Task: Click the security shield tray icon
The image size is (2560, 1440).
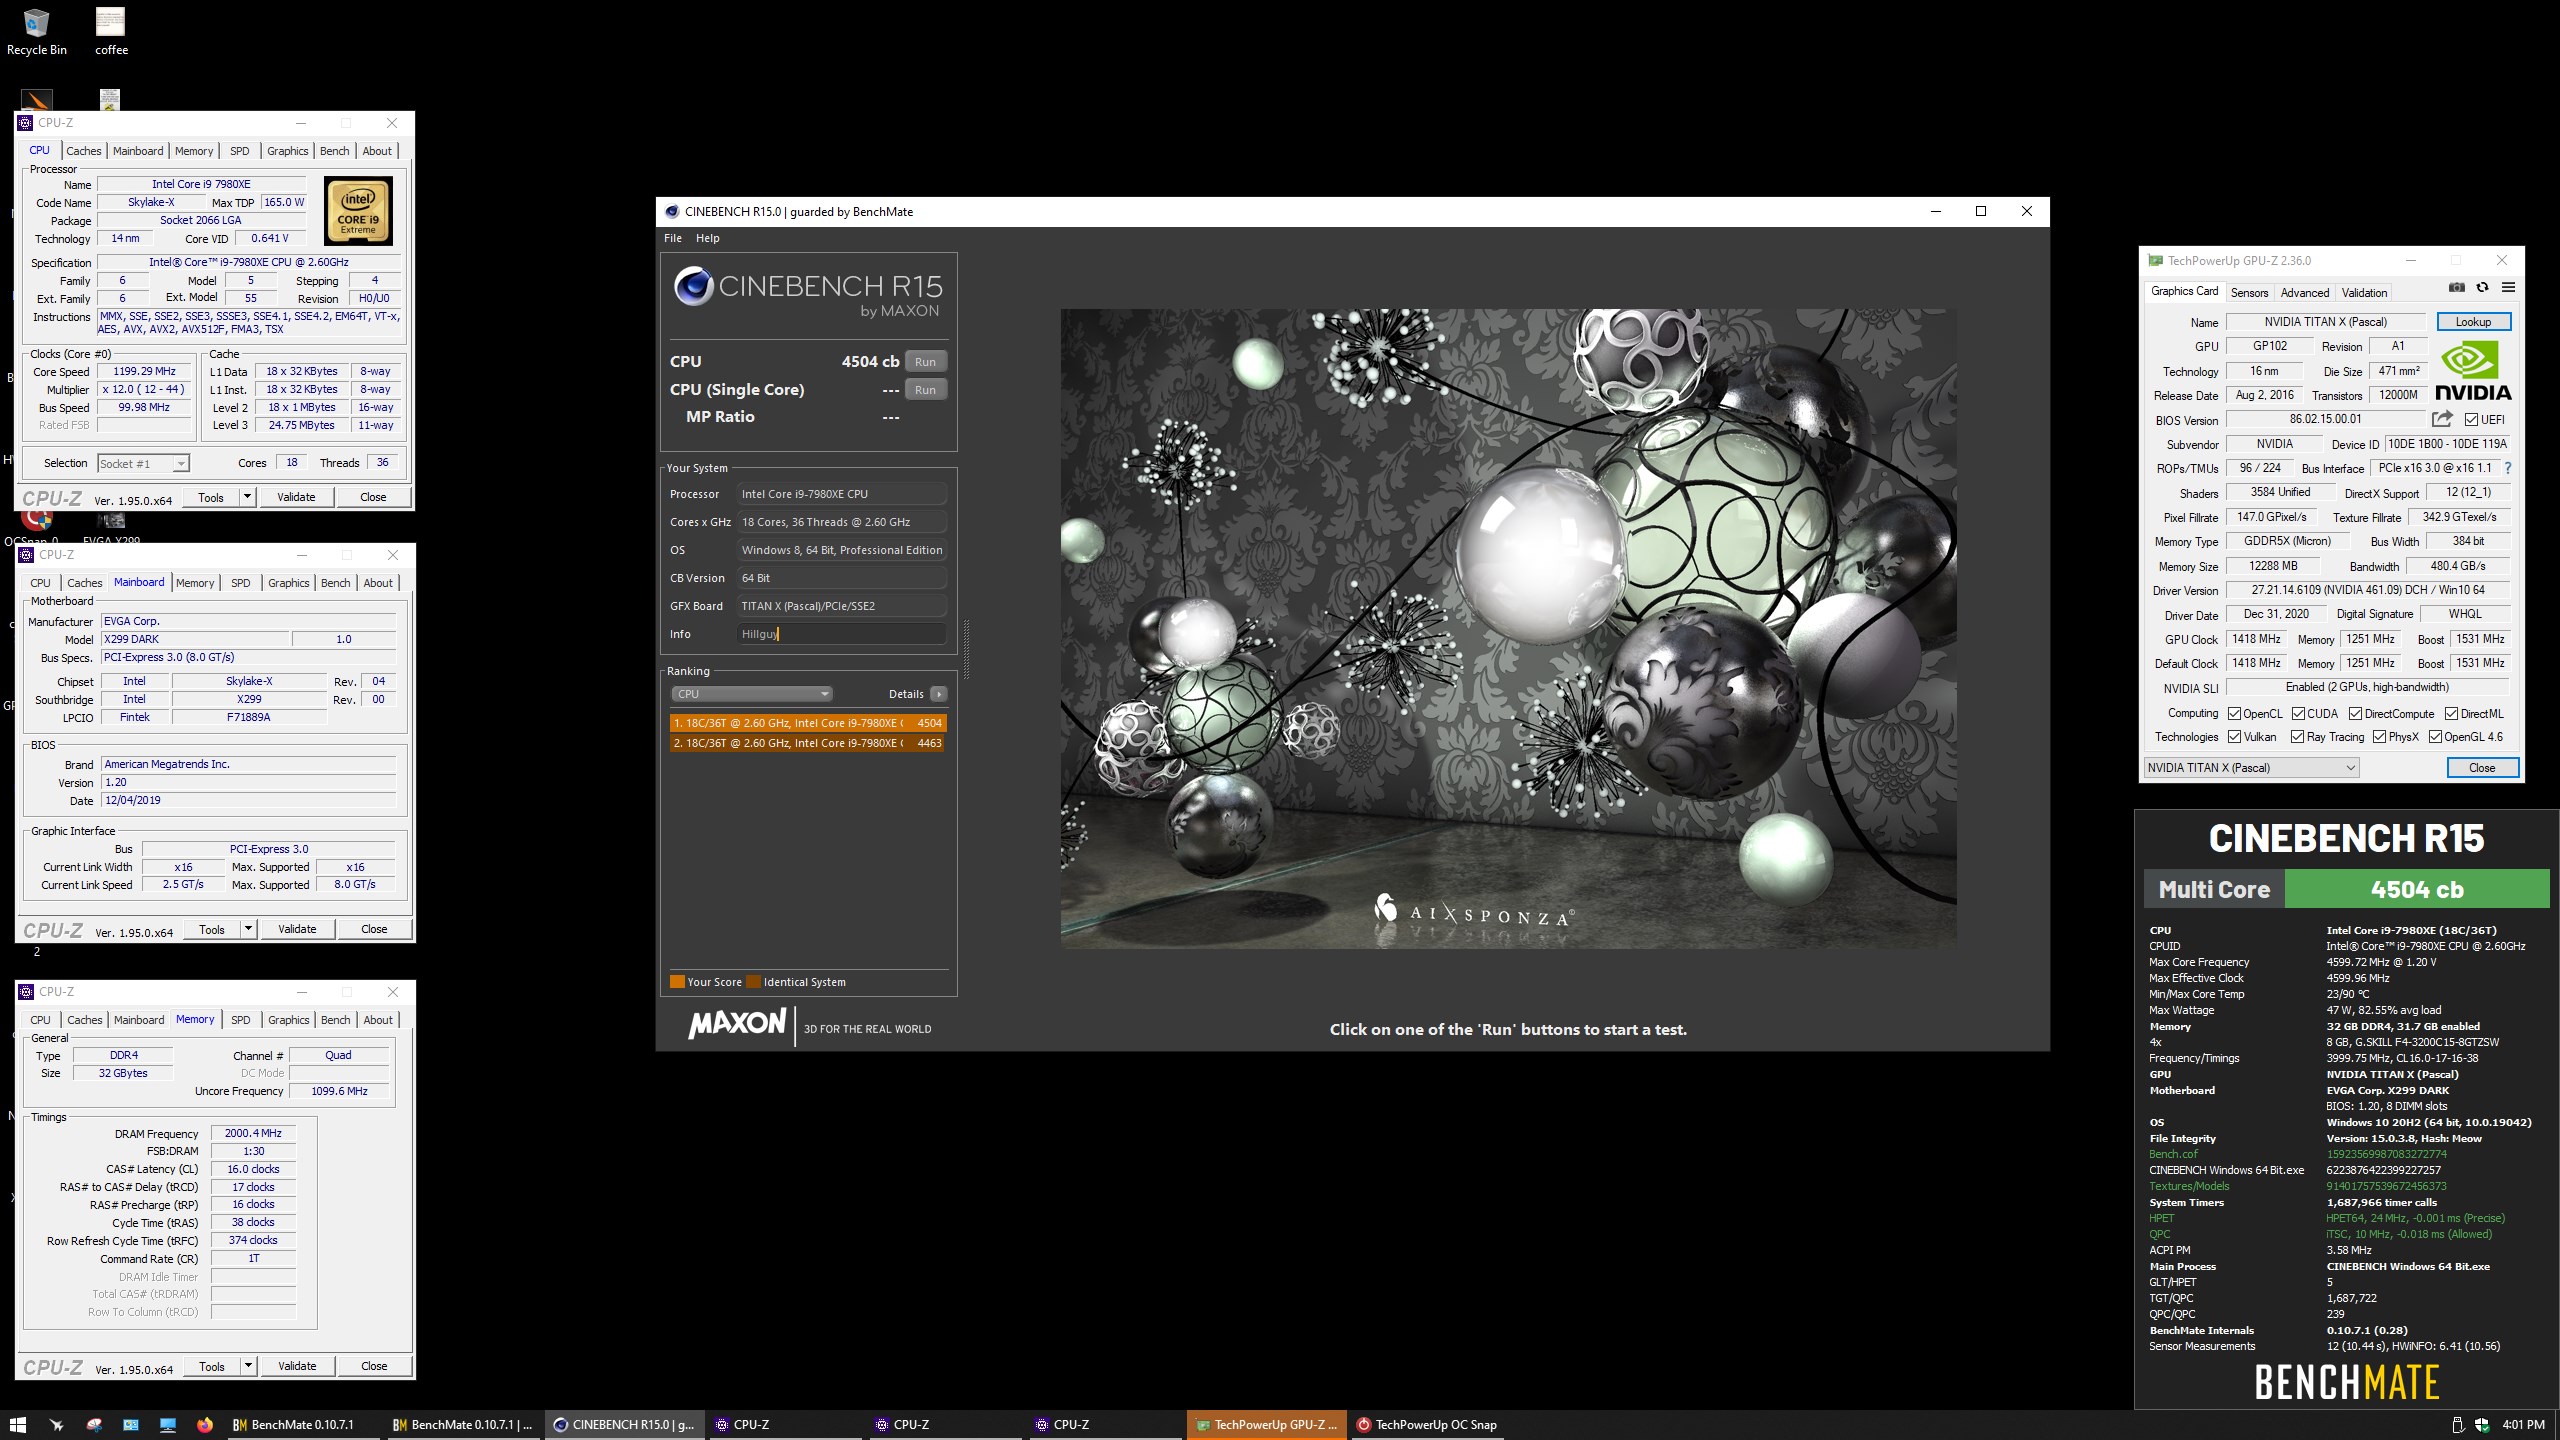Action: click(x=2482, y=1425)
